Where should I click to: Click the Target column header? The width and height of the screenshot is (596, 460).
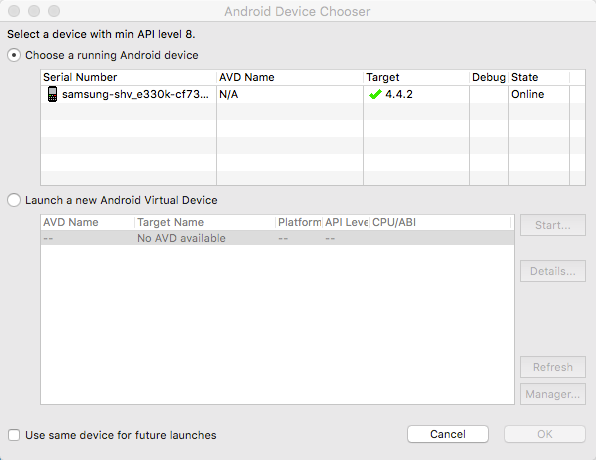417,77
